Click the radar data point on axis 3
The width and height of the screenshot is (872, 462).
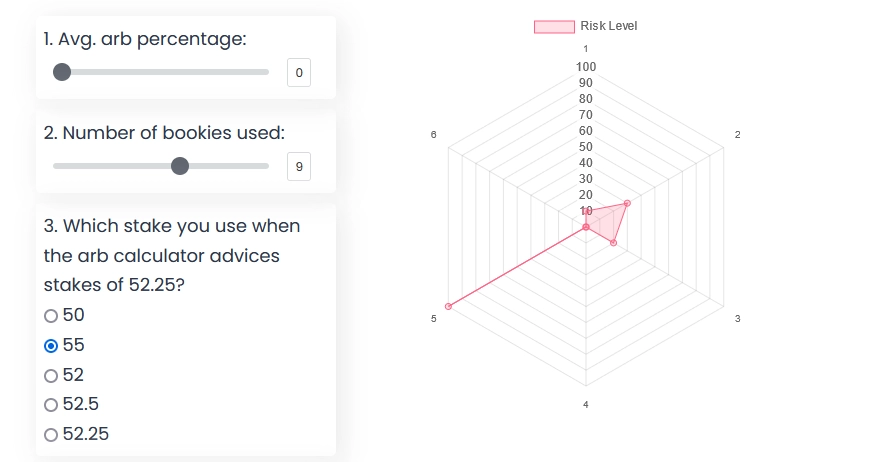pos(613,243)
